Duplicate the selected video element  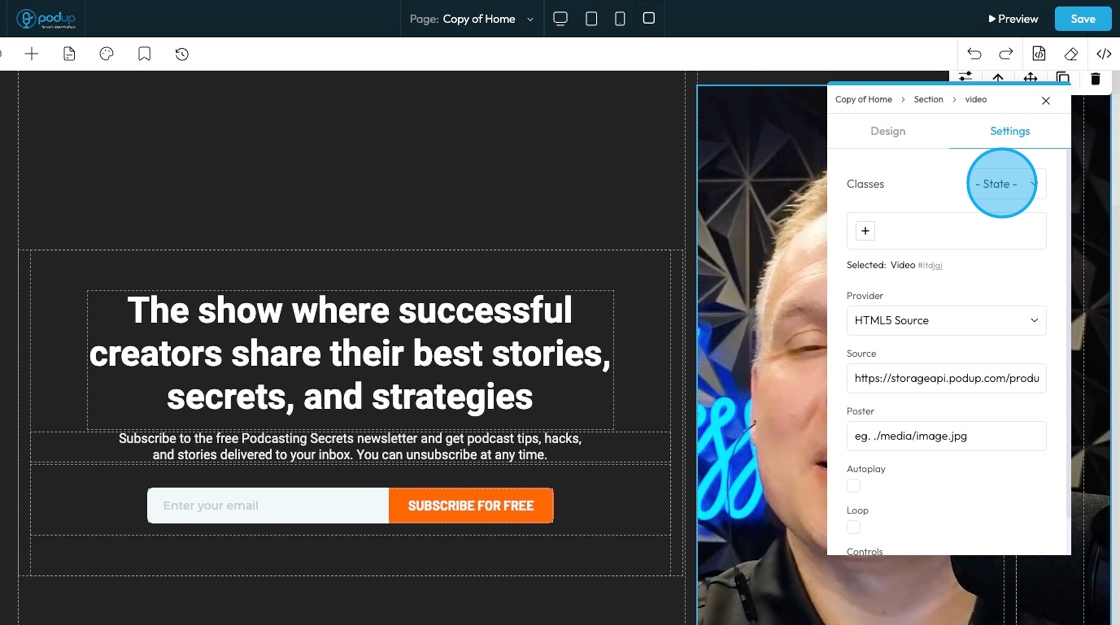[1063, 78]
